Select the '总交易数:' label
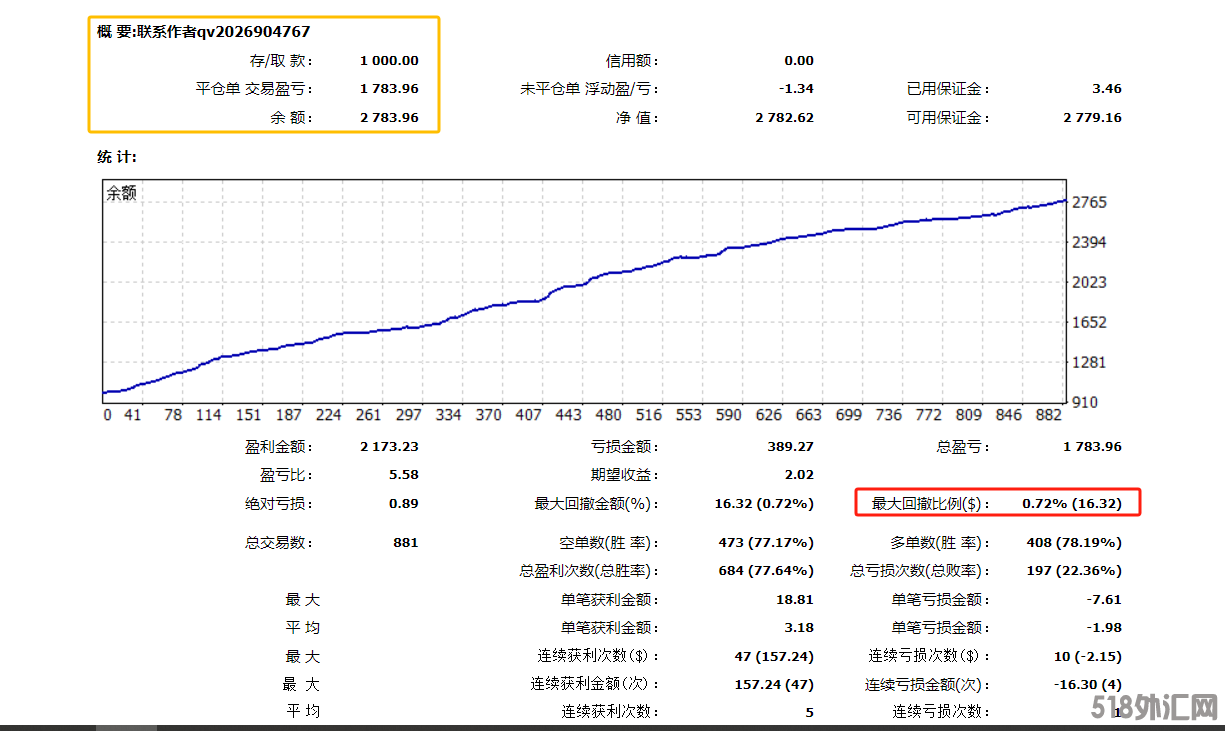The image size is (1225, 731). 279,543
